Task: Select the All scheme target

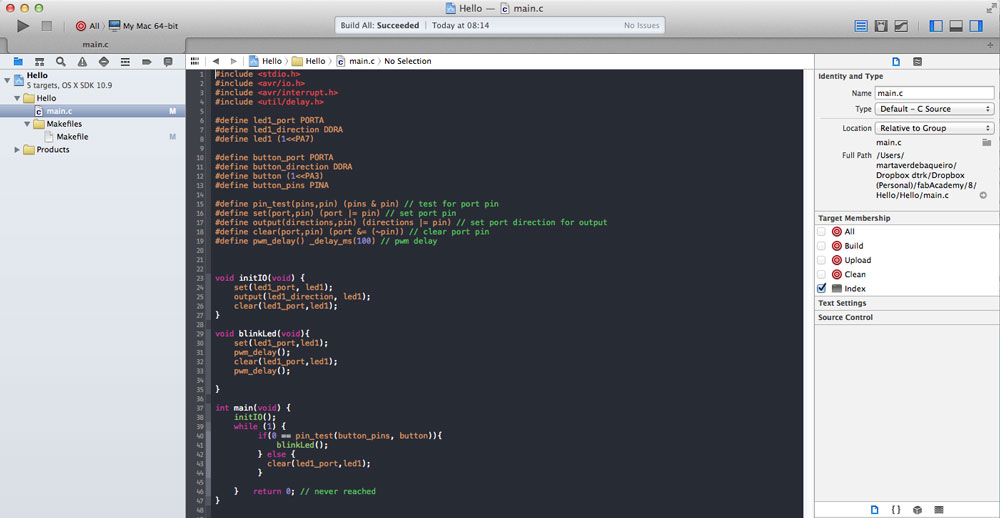Action: 87,26
